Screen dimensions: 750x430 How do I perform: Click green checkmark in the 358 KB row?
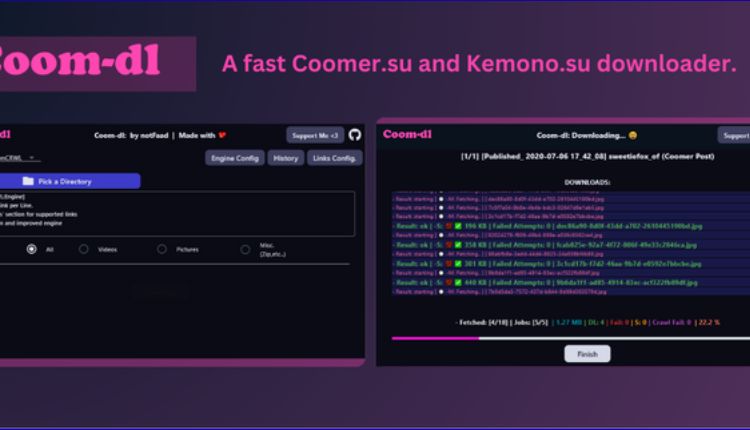pos(458,245)
